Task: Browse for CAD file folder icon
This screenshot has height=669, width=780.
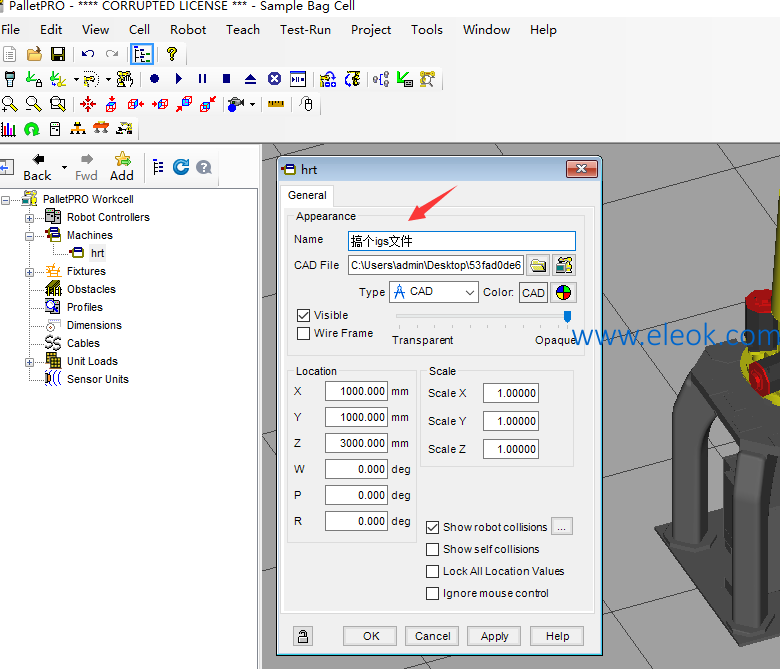Action: click(538, 265)
